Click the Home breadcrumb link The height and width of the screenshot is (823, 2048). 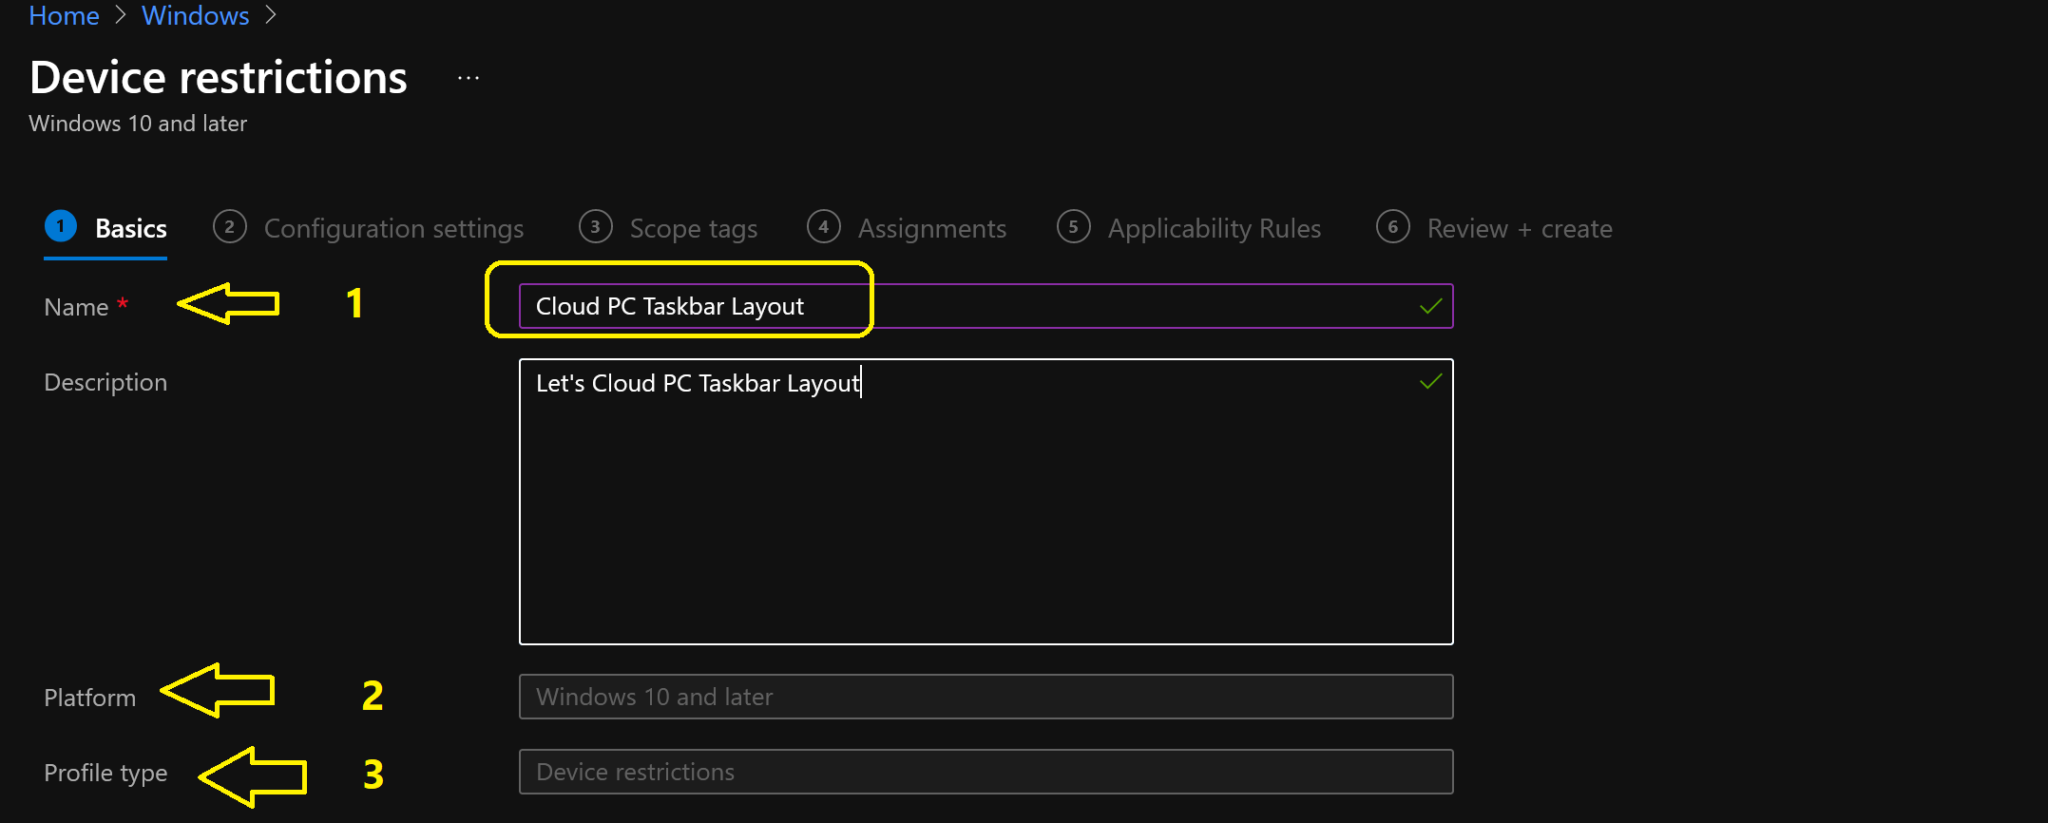[63, 16]
